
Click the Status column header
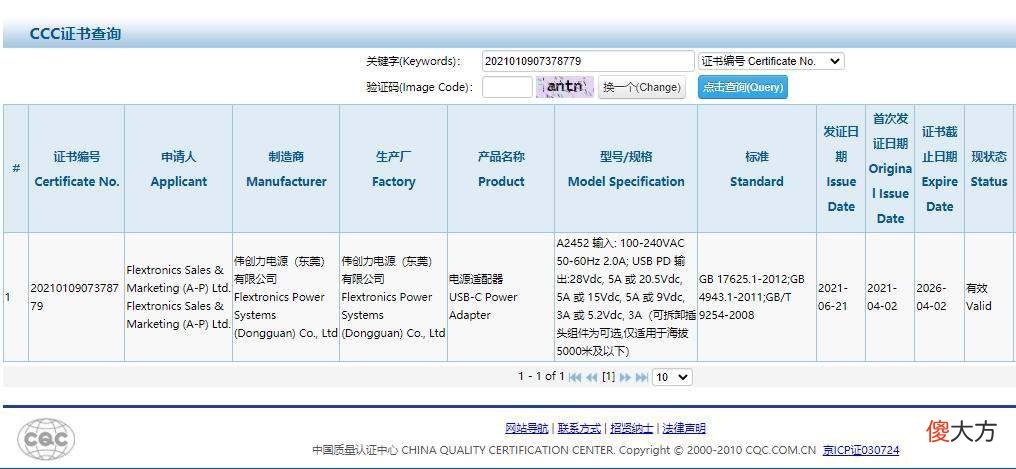[x=989, y=169]
